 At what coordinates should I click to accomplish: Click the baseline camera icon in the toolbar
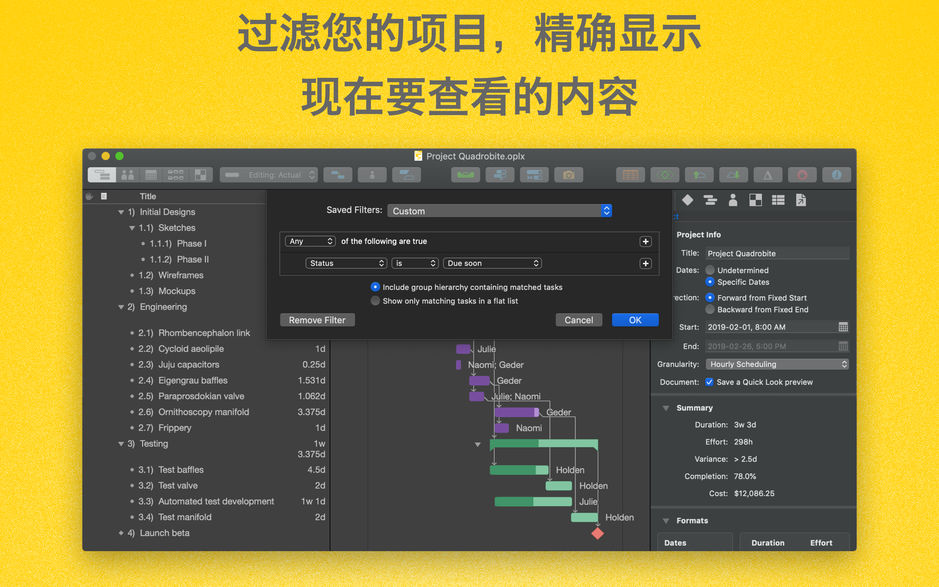click(568, 174)
